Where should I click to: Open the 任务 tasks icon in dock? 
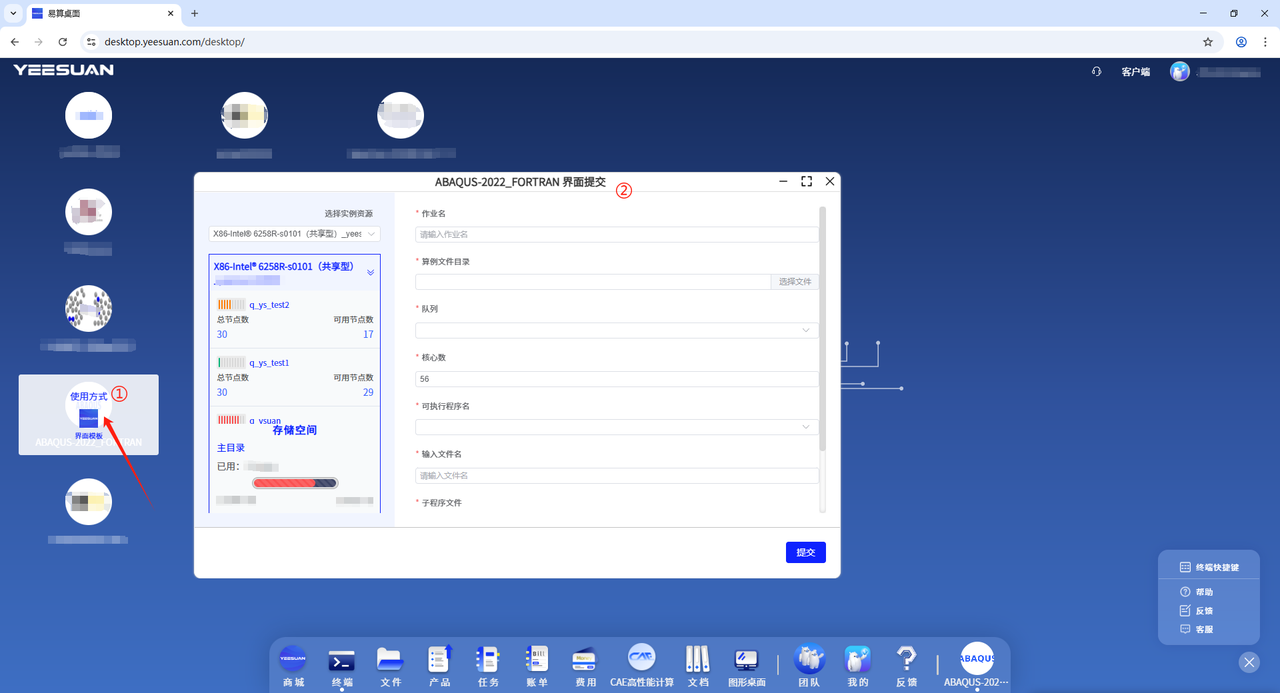coord(488,660)
